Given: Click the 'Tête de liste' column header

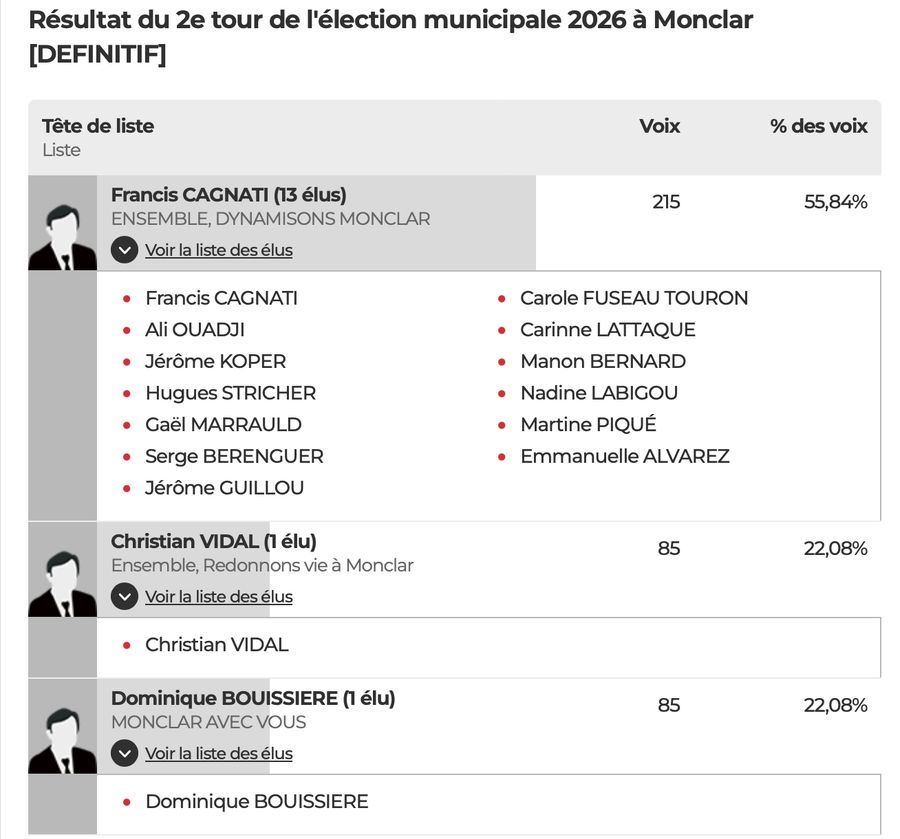Looking at the screenshot, I should tap(98, 126).
